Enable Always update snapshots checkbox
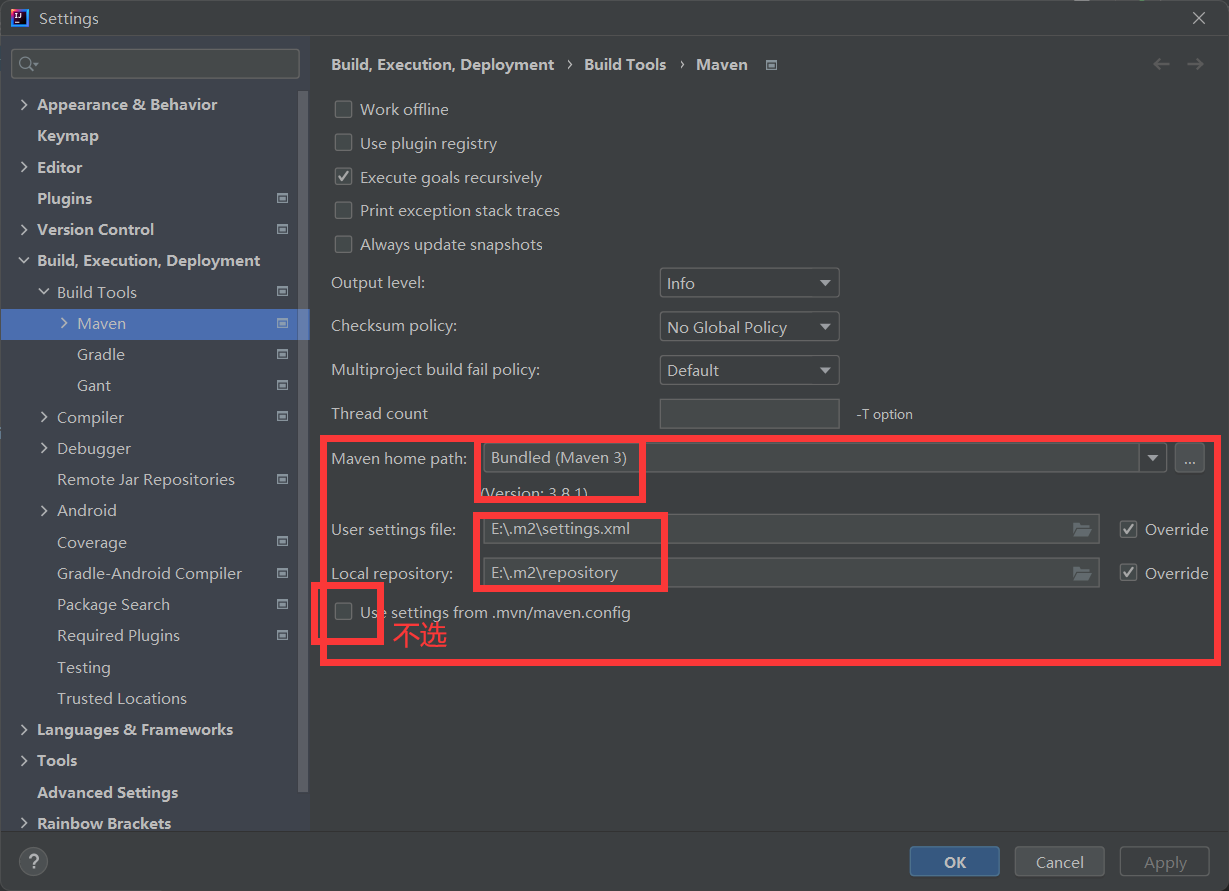 pyautogui.click(x=343, y=244)
